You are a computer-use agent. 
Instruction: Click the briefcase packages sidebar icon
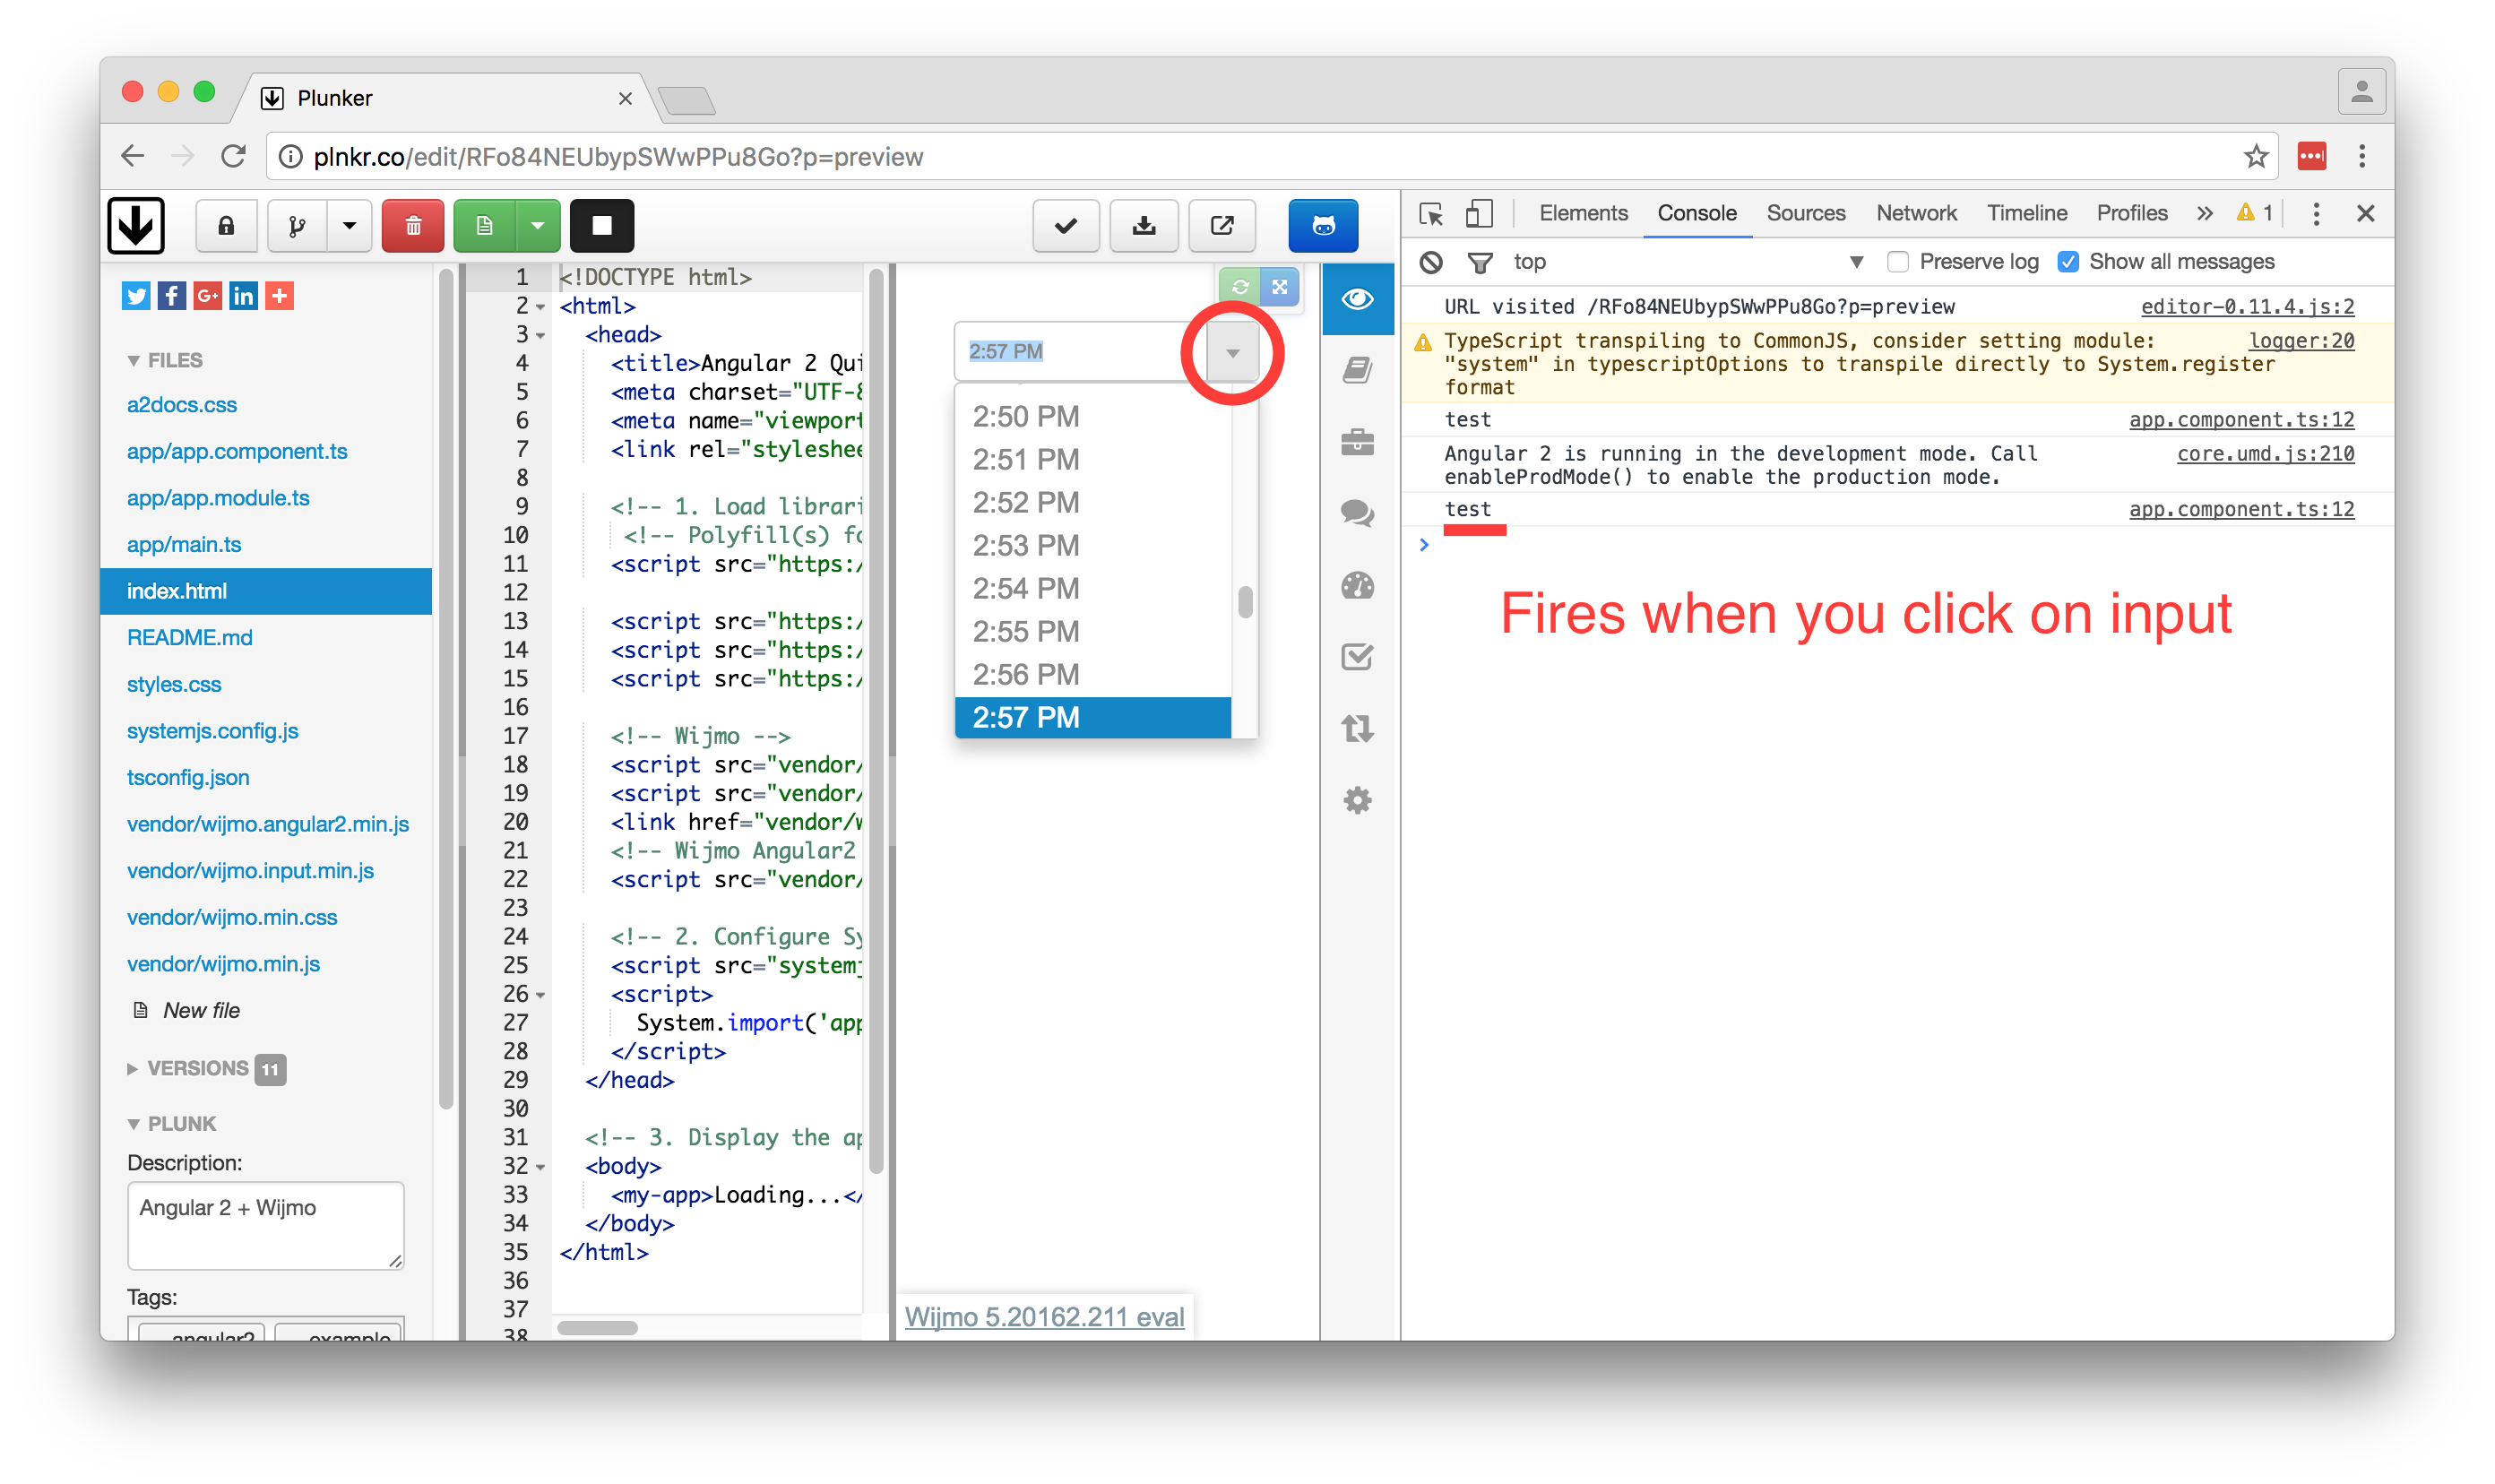coord(1357,442)
